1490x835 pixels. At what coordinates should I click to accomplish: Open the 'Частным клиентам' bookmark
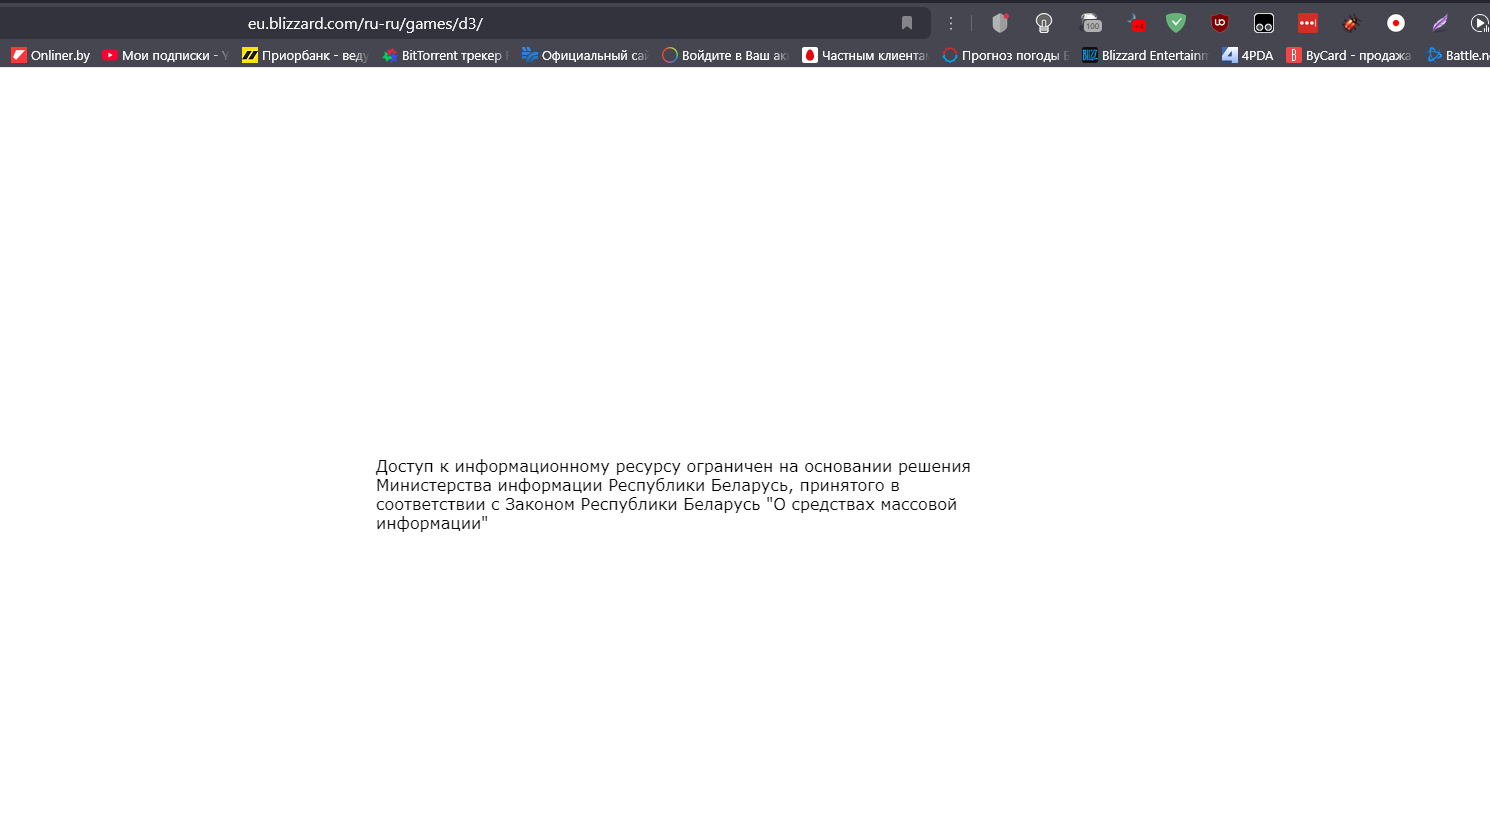[x=866, y=55]
